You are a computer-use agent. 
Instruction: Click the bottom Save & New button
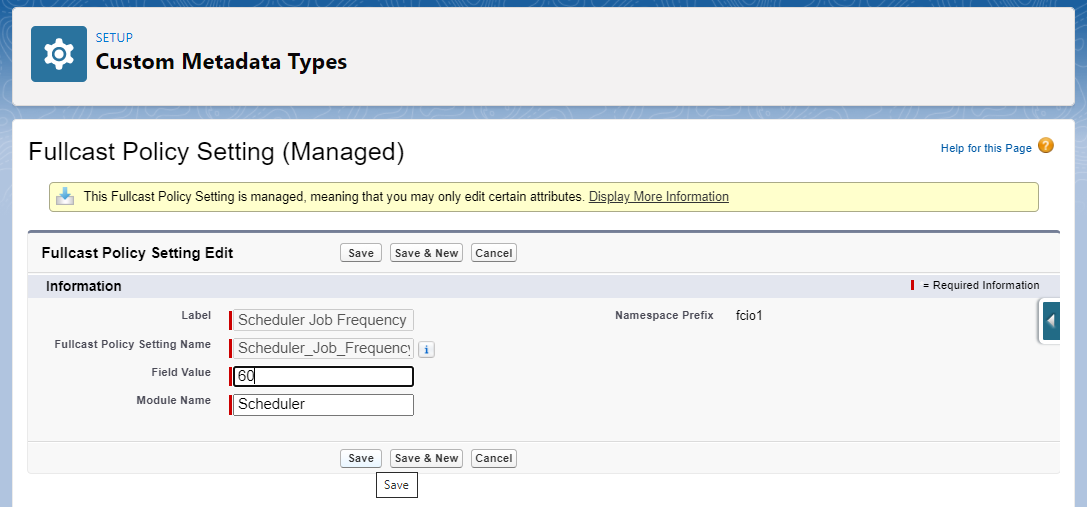click(426, 458)
